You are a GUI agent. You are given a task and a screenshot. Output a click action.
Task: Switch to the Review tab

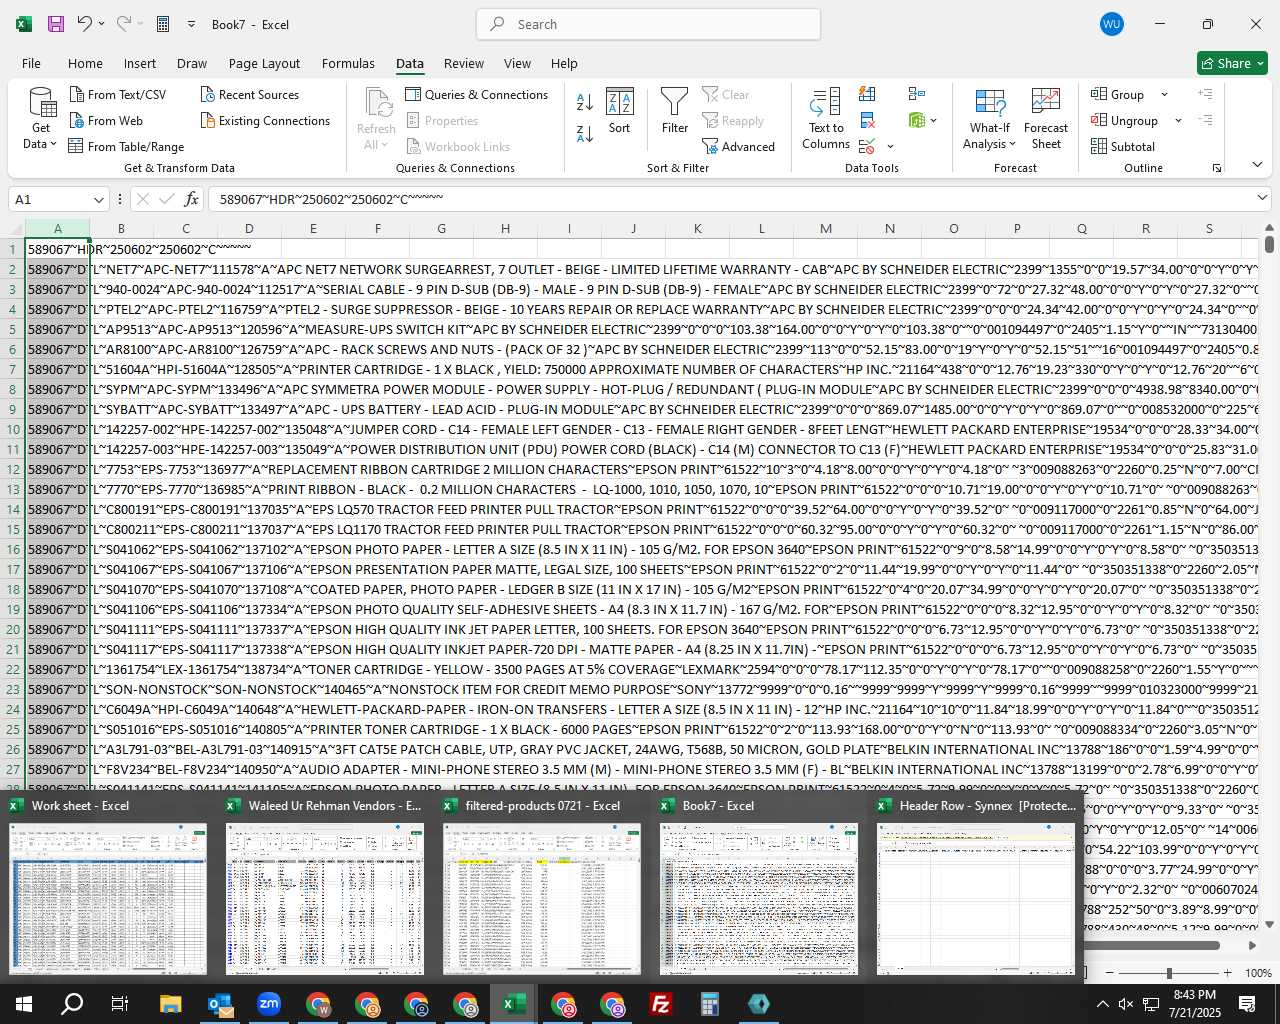click(x=464, y=63)
